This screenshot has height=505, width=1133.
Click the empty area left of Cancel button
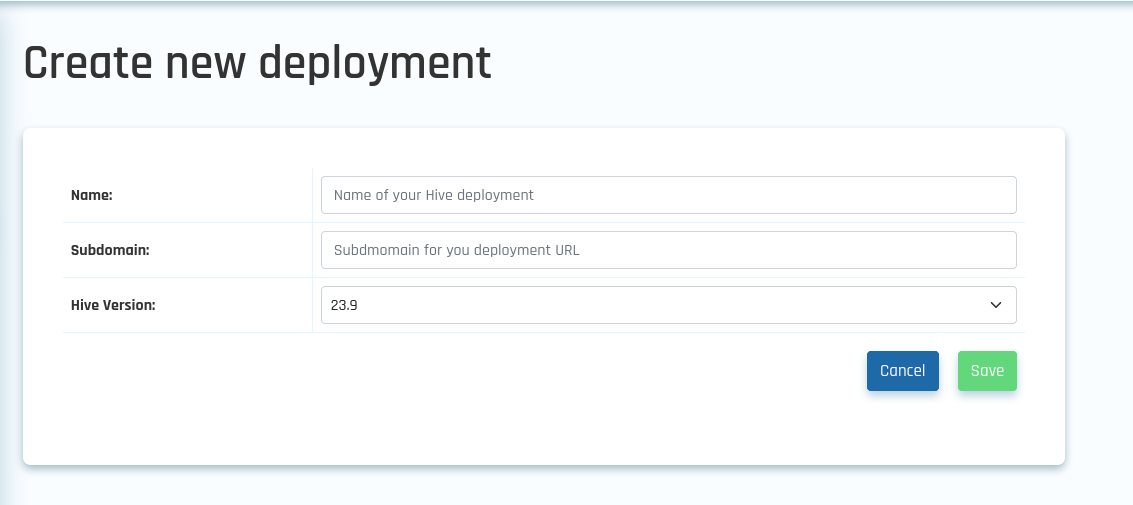pos(600,371)
